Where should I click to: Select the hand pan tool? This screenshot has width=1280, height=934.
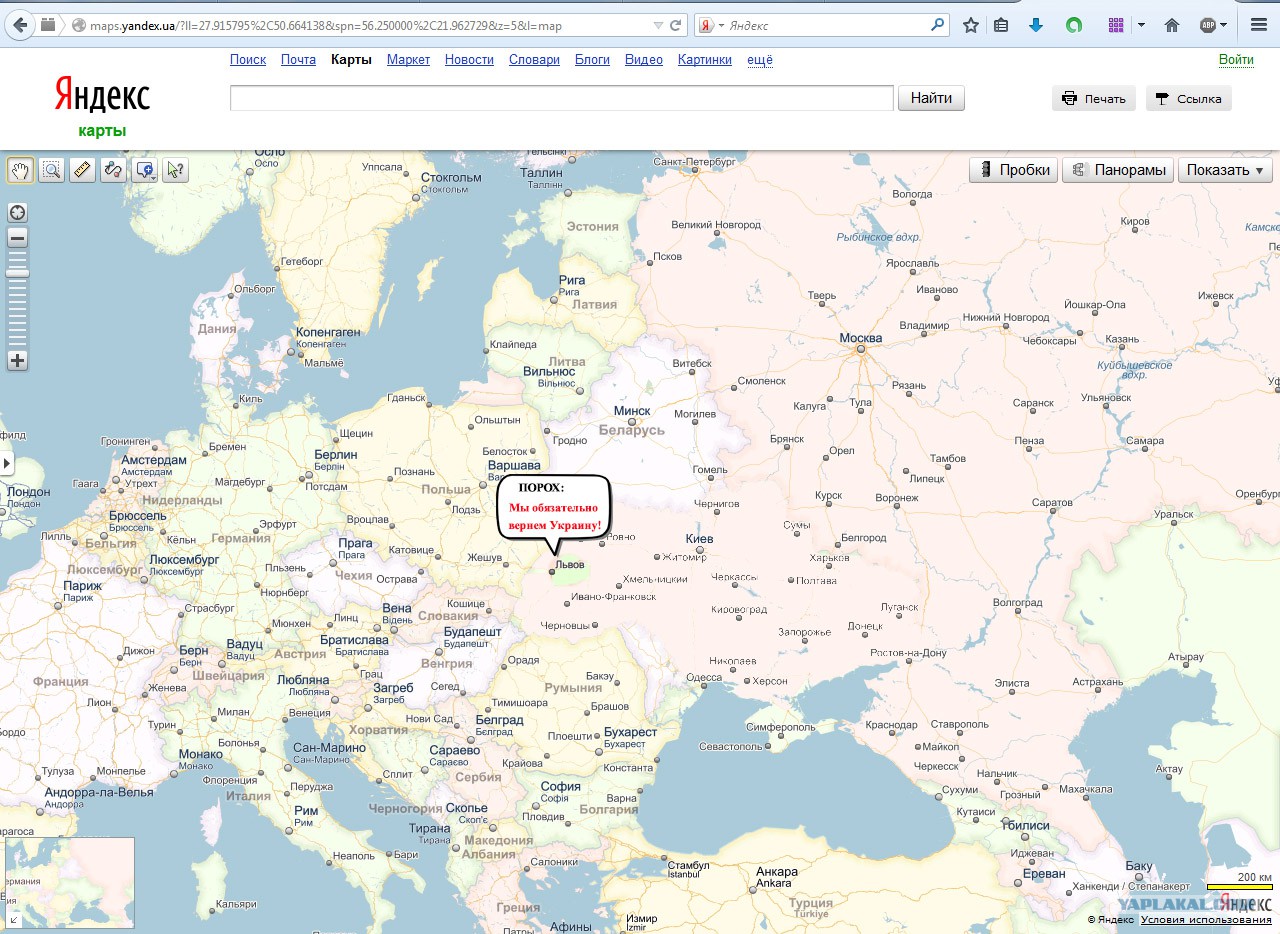pyautogui.click(x=20, y=170)
